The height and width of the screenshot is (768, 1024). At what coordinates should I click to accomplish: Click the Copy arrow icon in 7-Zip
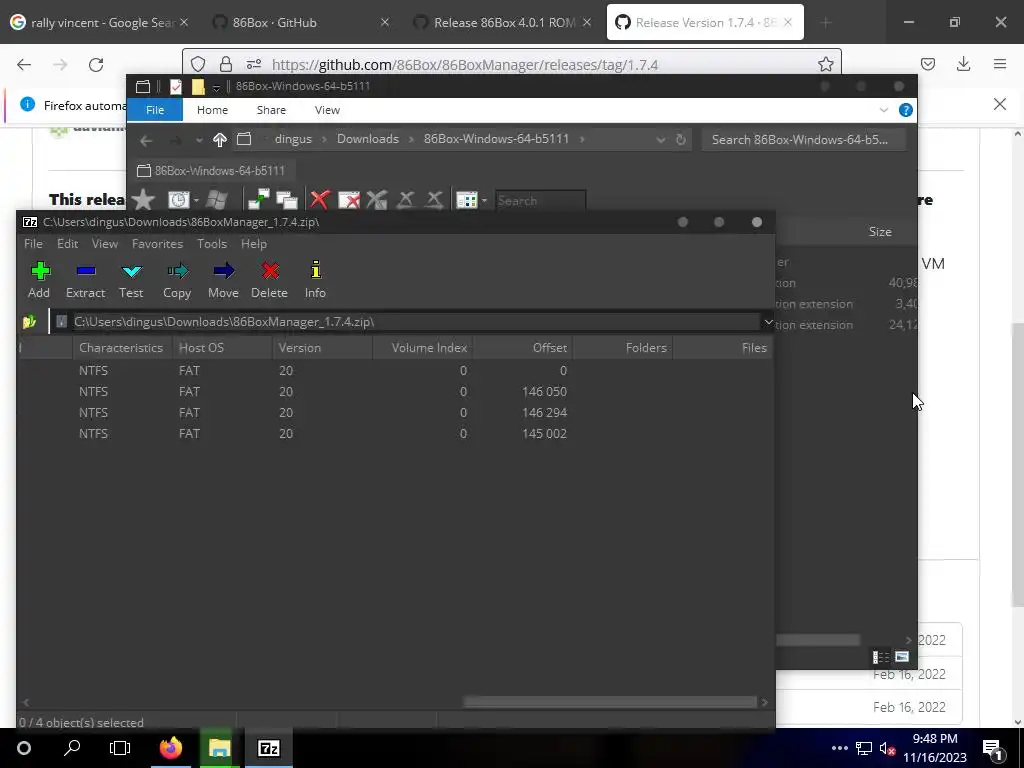(x=177, y=270)
